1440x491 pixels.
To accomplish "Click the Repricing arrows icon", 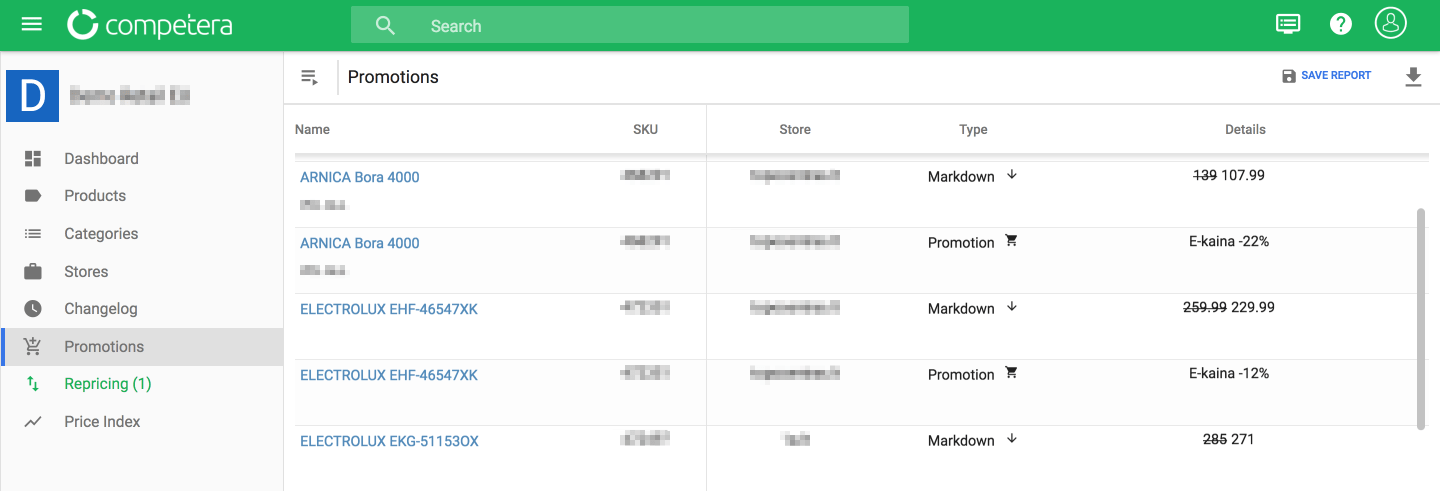I will tap(33, 384).
